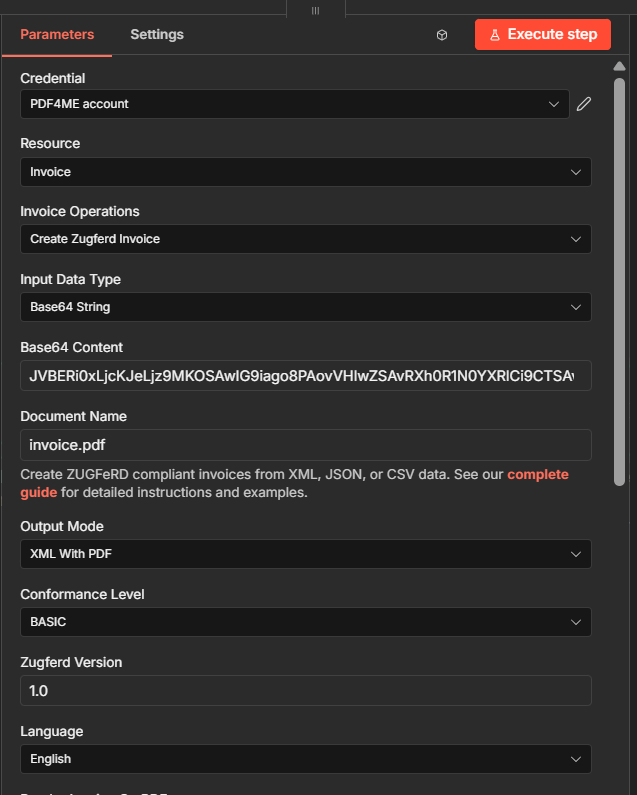Select the Parameters tab
The image size is (637, 795).
tap(57, 34)
